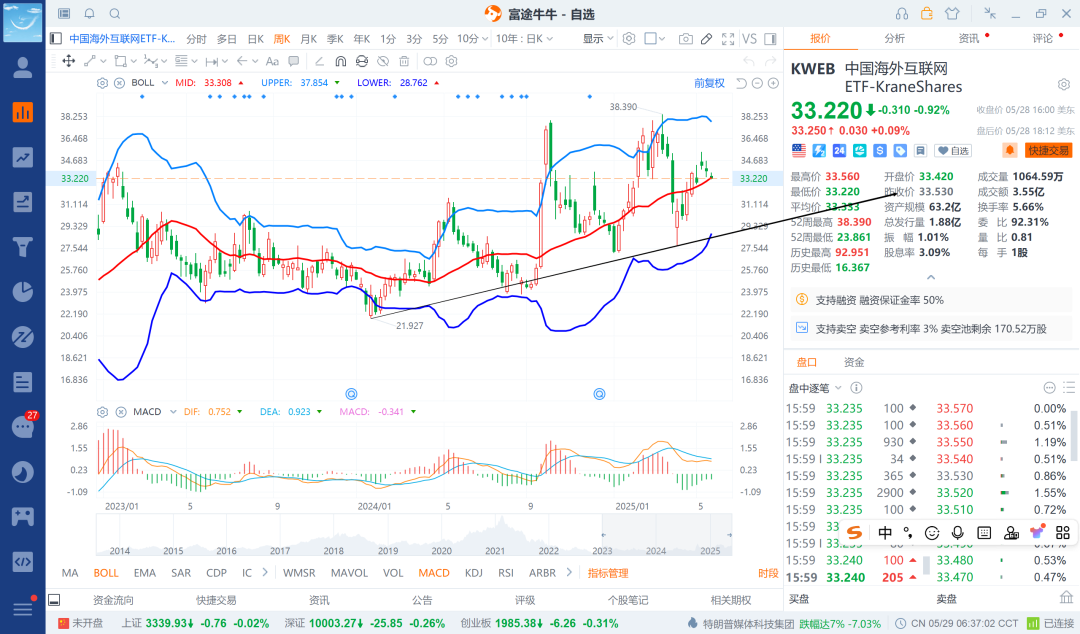Open the filter funnel sidebar icon

[x=23, y=246]
